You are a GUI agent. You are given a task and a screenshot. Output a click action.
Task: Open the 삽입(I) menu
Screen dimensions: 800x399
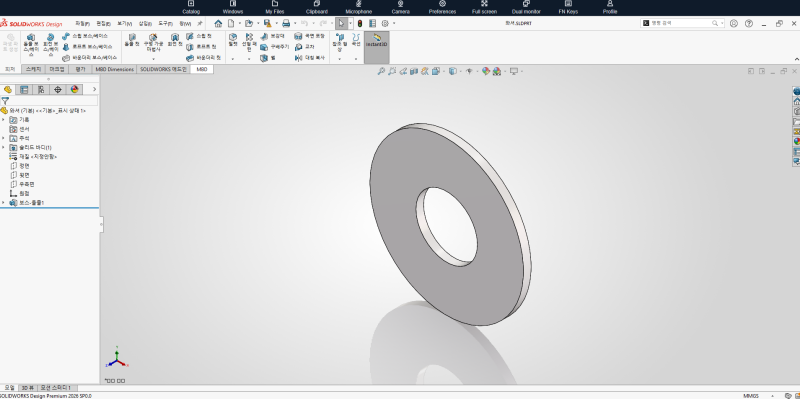click(145, 23)
